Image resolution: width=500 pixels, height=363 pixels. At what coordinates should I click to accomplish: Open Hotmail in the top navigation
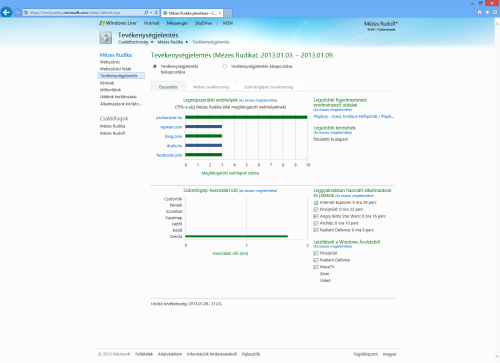point(151,23)
